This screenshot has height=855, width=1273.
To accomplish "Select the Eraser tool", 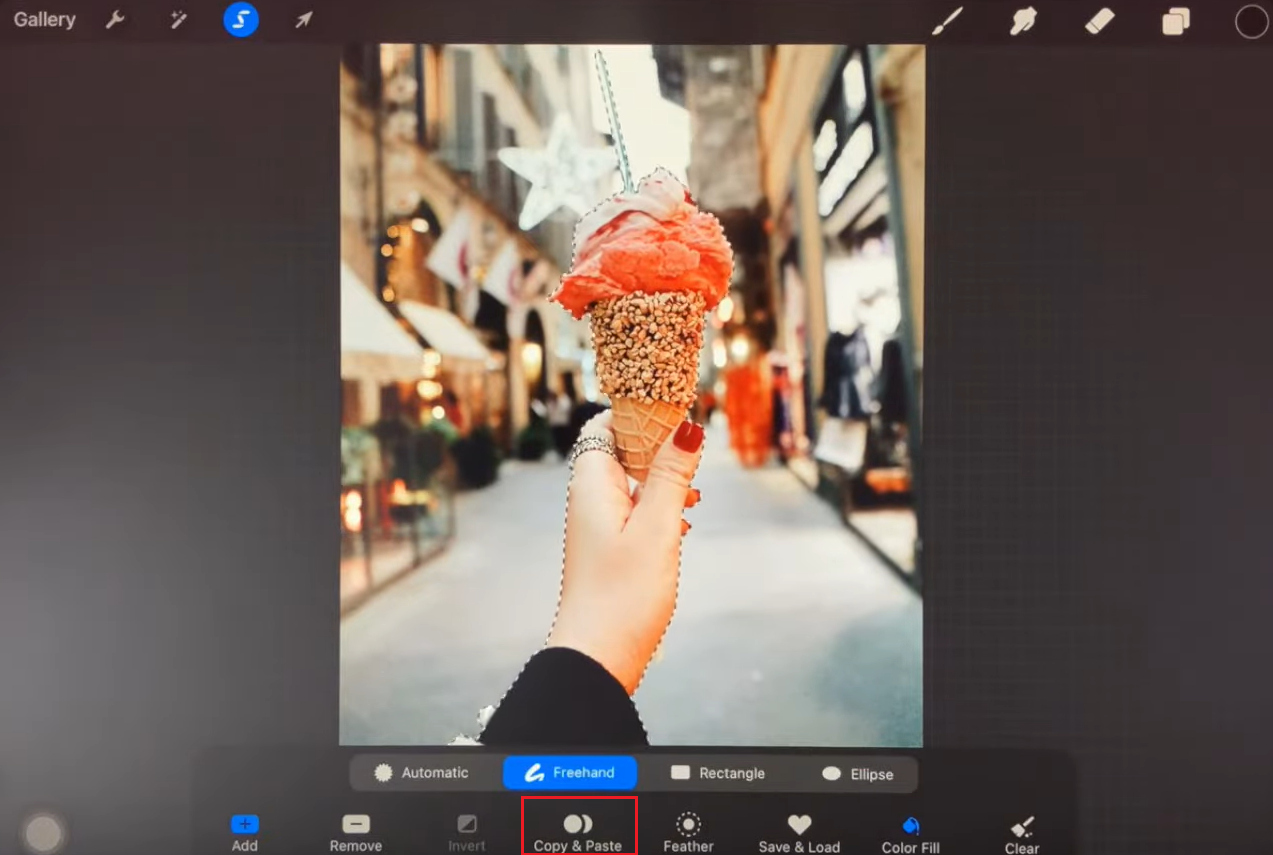I will click(1100, 21).
